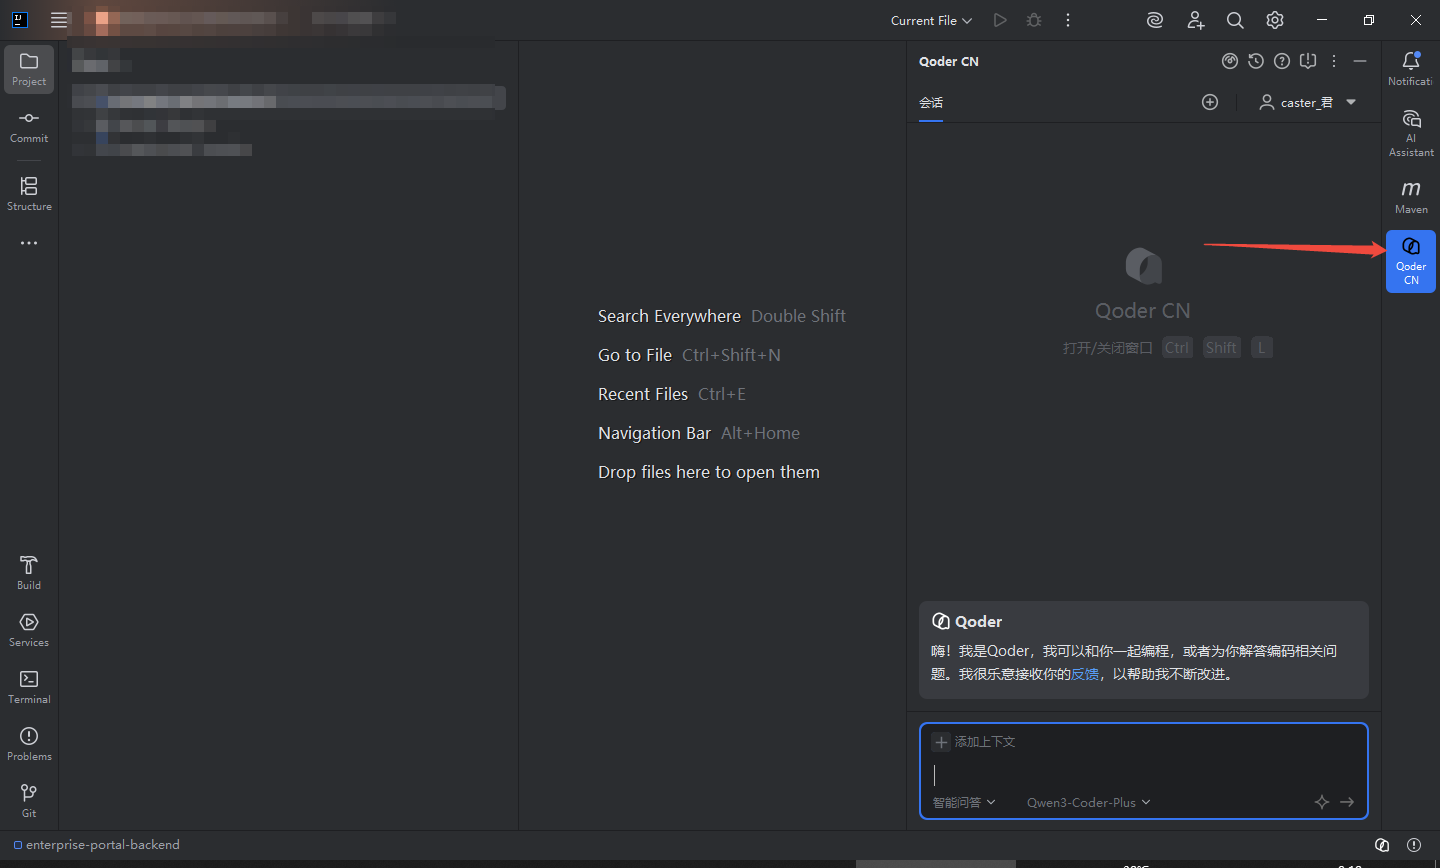Click the "Search Everywhere" hint text
The width and height of the screenshot is (1440, 868).
pos(669,316)
